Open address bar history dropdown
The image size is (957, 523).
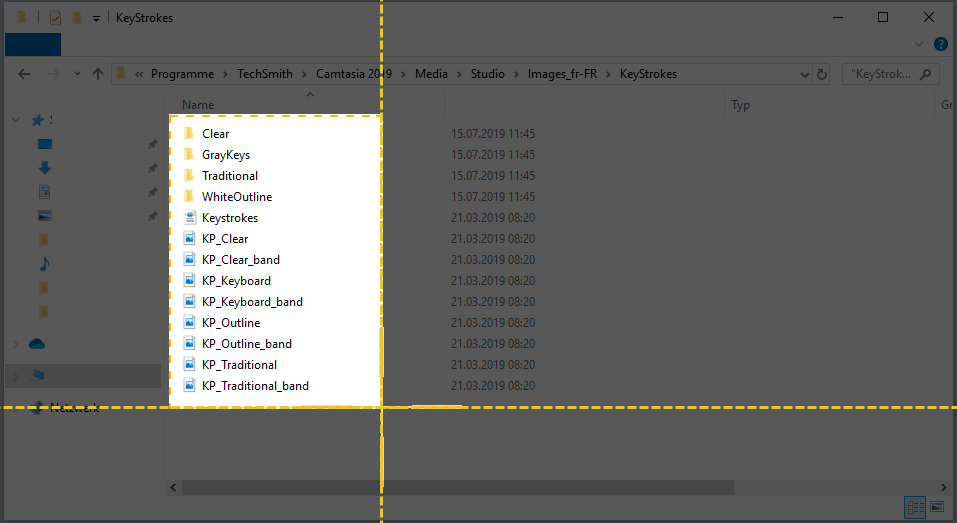tap(804, 74)
